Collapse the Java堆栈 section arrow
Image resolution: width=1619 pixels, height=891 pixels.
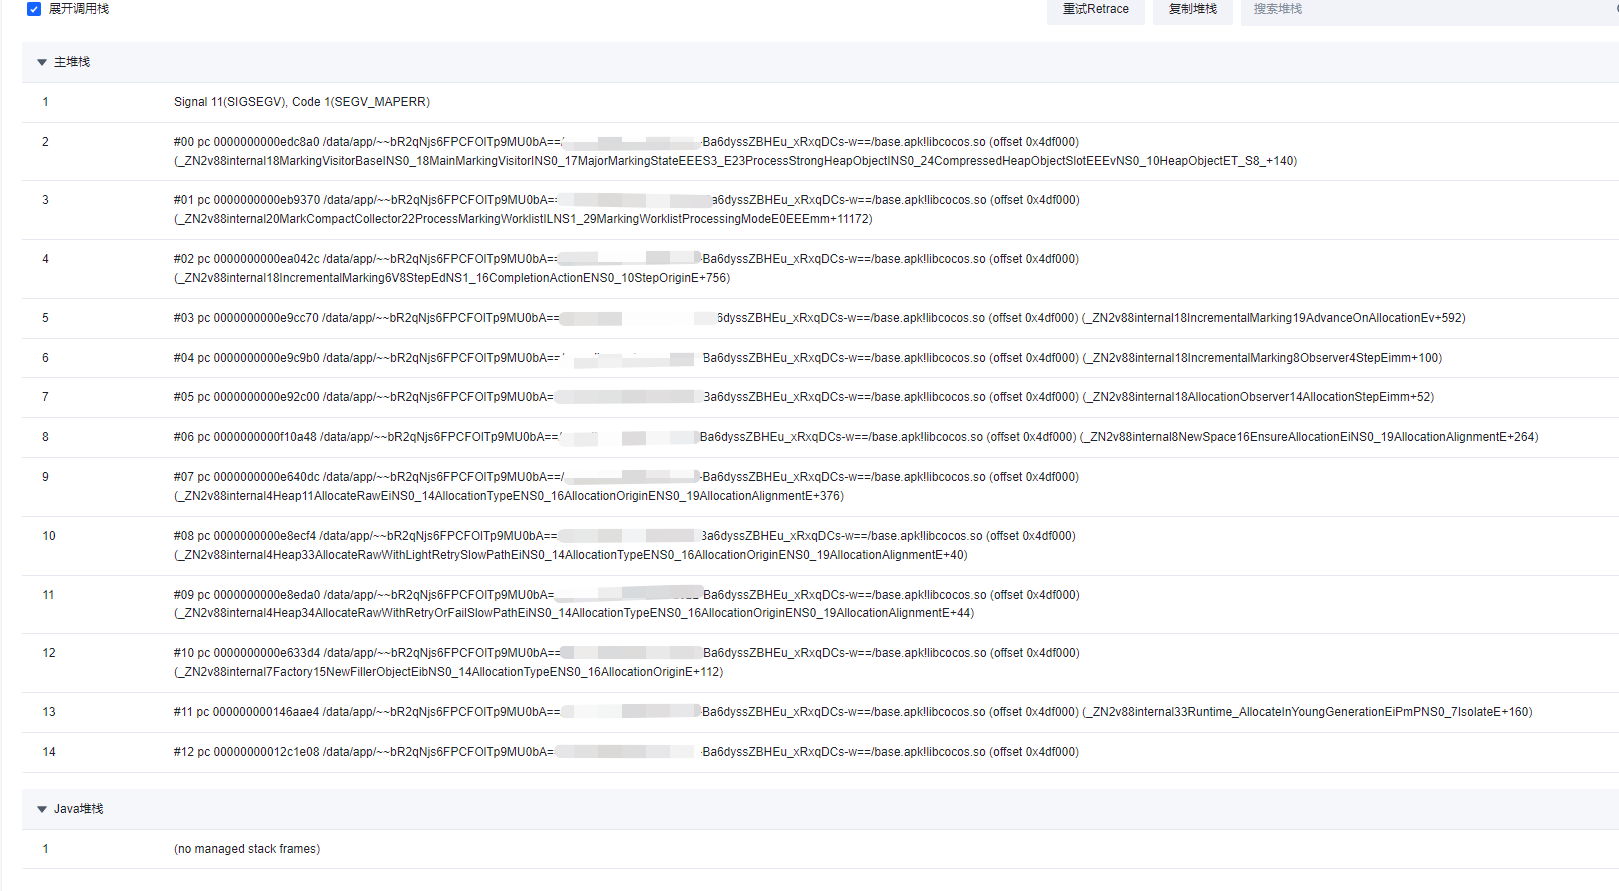42,809
